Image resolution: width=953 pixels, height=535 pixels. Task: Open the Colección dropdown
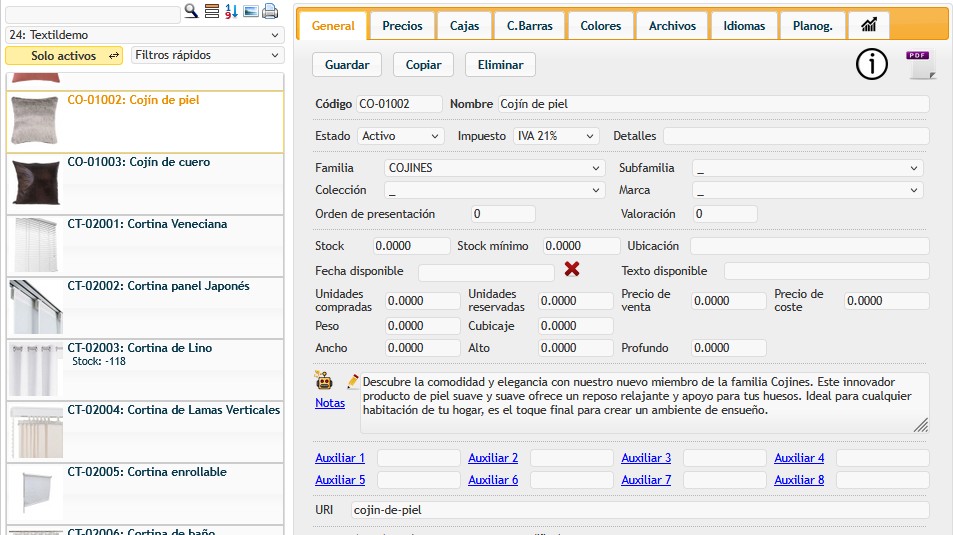[494, 190]
